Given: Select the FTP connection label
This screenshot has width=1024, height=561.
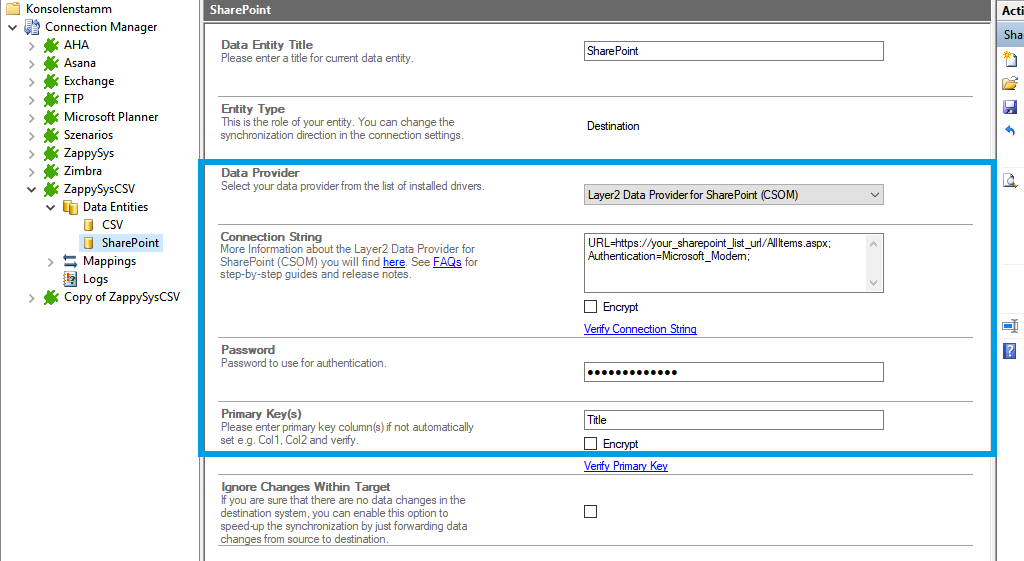Looking at the screenshot, I should click(x=74, y=99).
